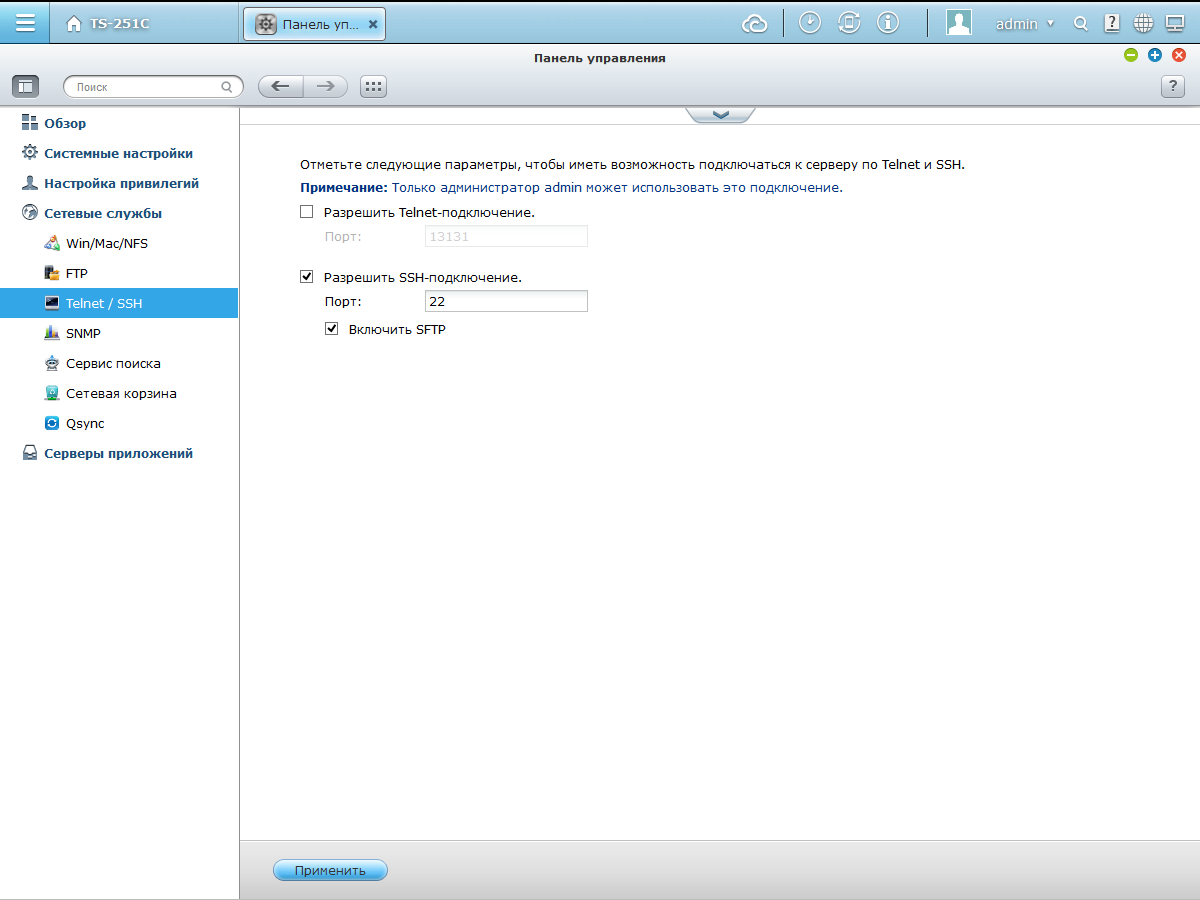The image size is (1200, 900).
Task: Open the main hamburger menu
Action: point(25,22)
